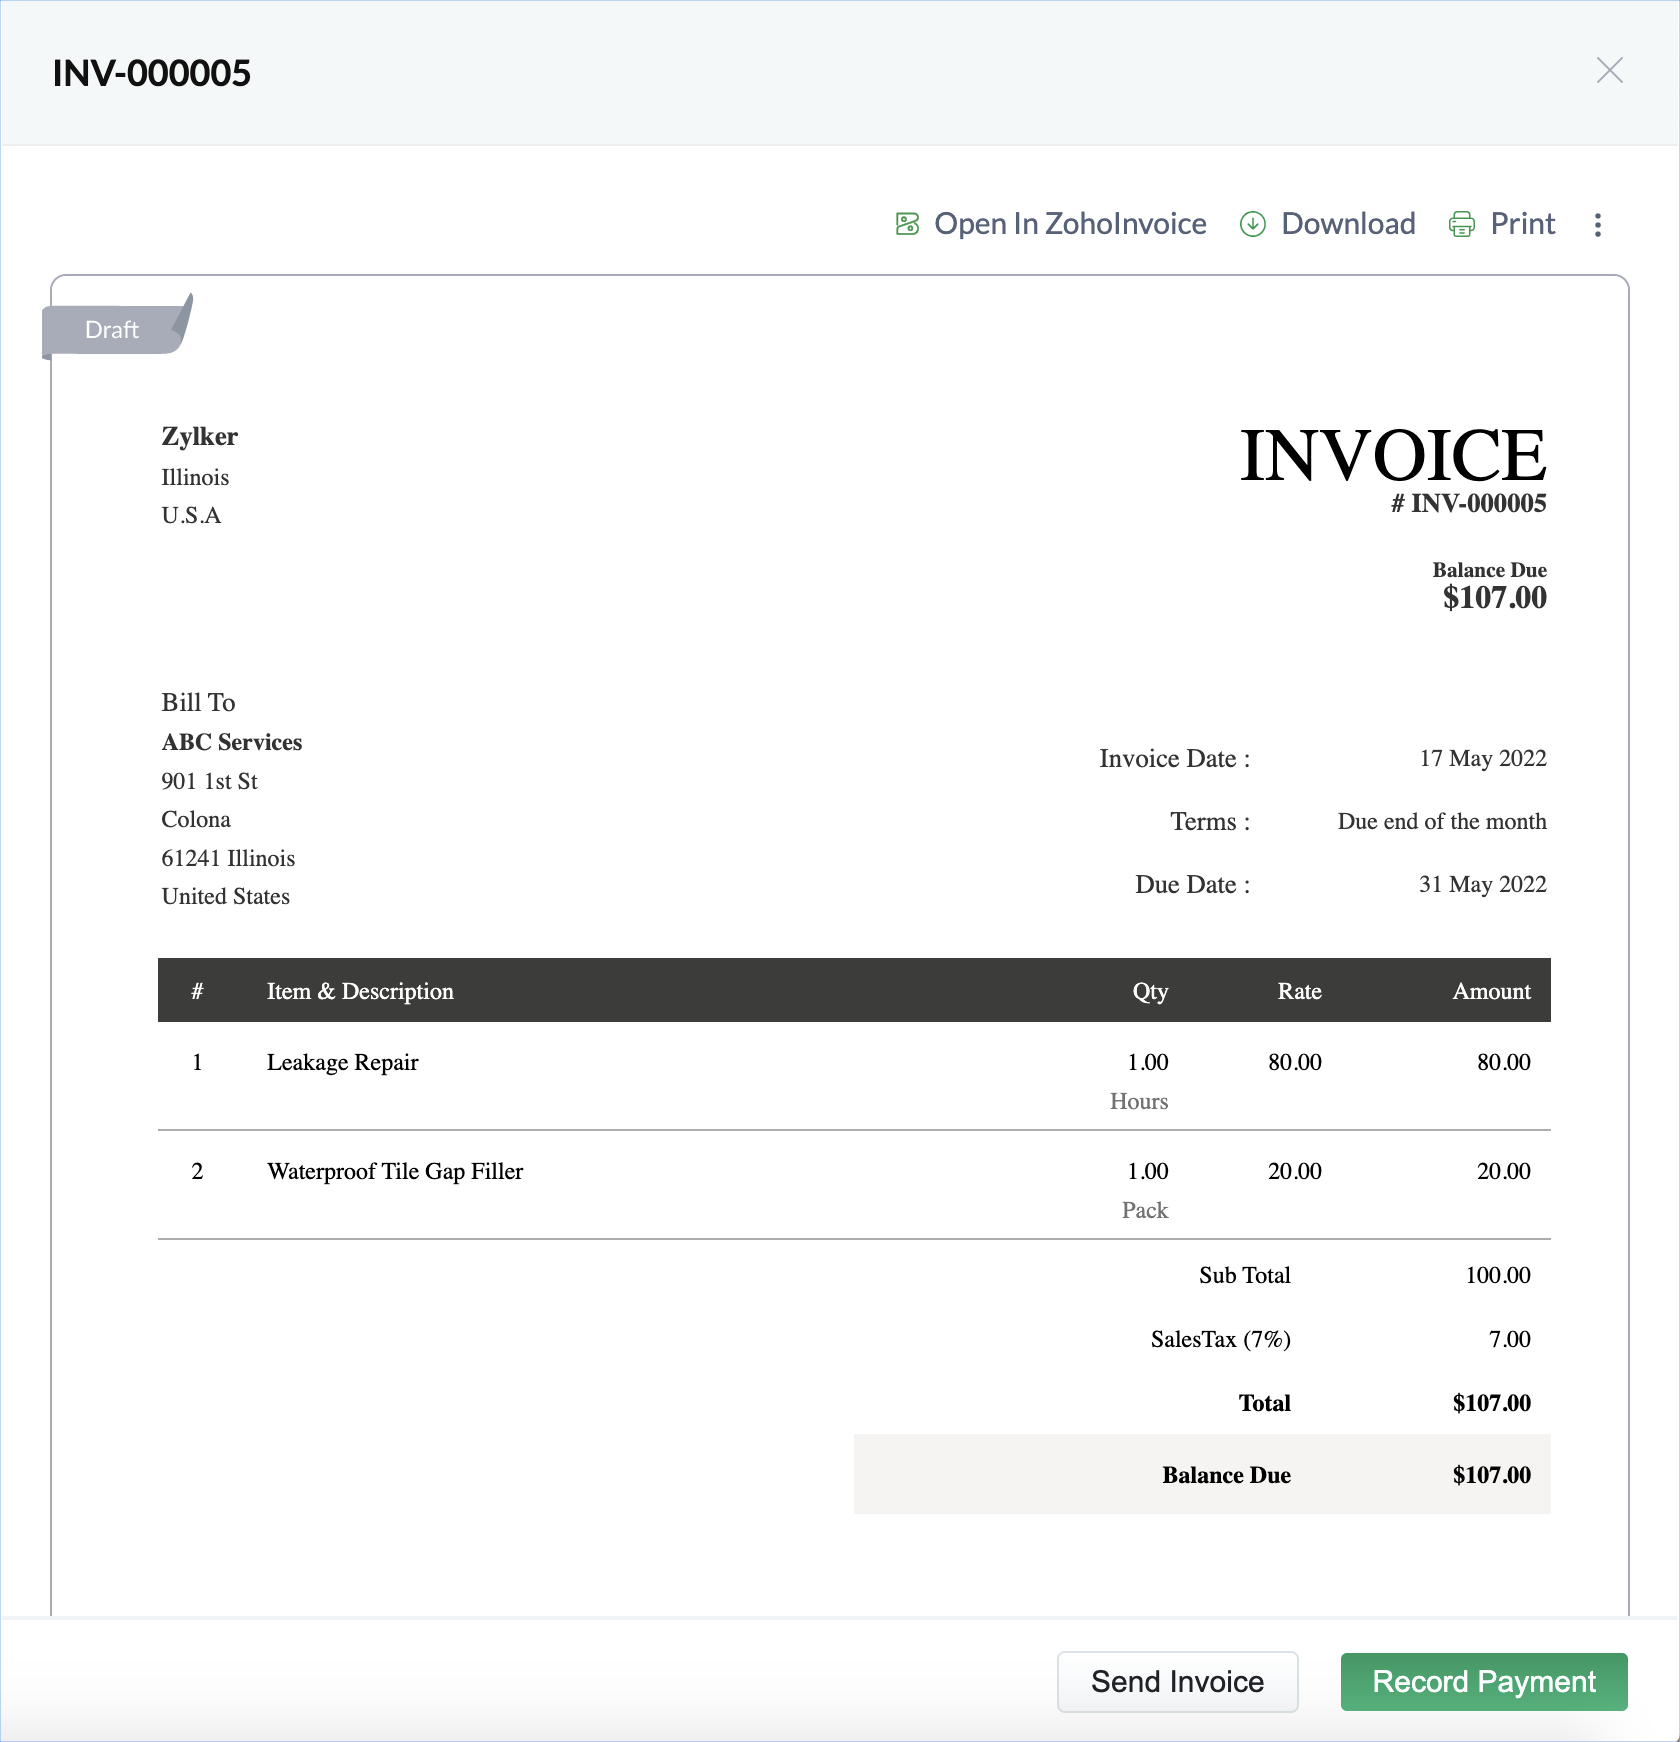Click the Download text label
The width and height of the screenshot is (1680, 1742).
[x=1347, y=224]
